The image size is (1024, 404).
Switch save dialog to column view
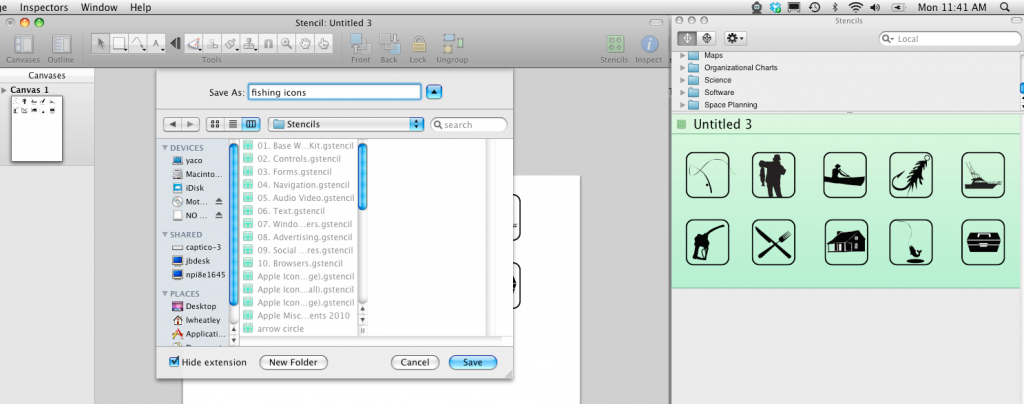pos(251,124)
